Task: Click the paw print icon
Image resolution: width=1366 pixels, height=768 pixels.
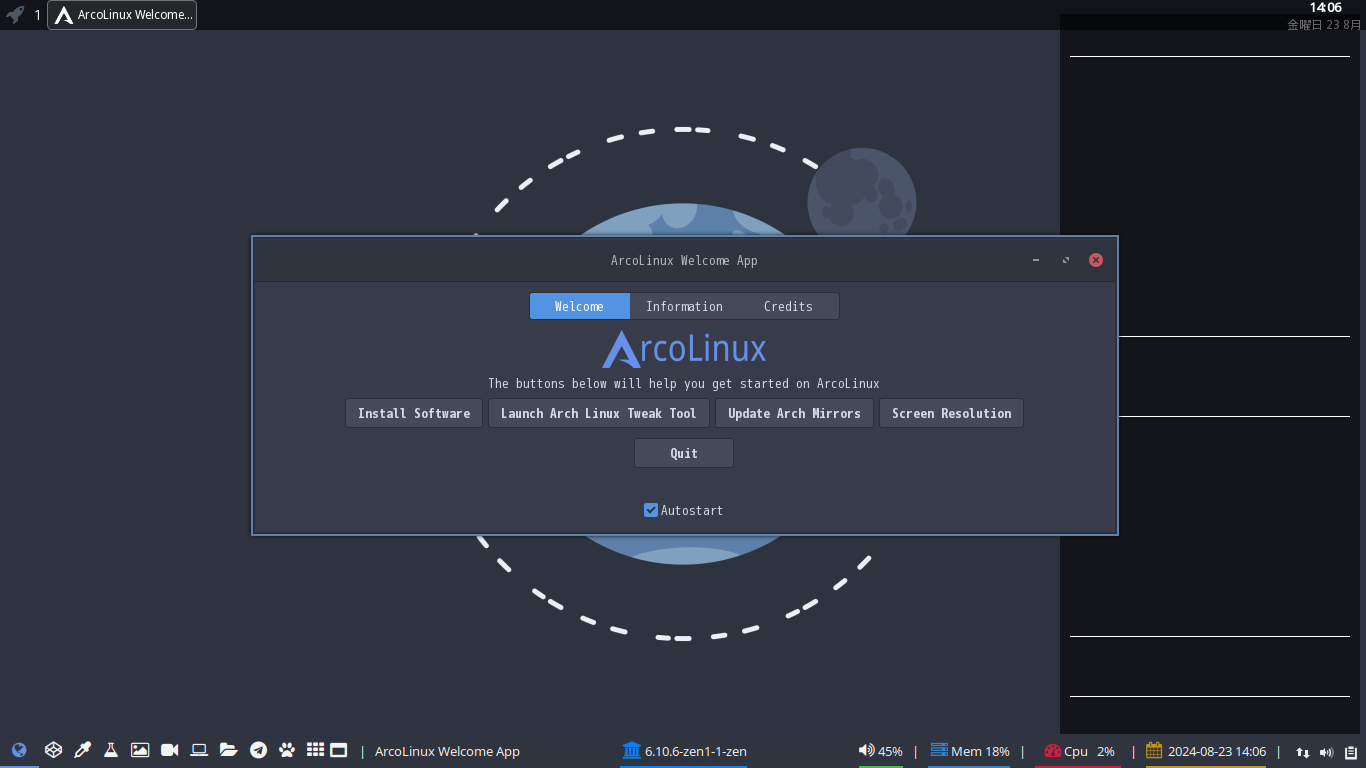Action: (287, 750)
